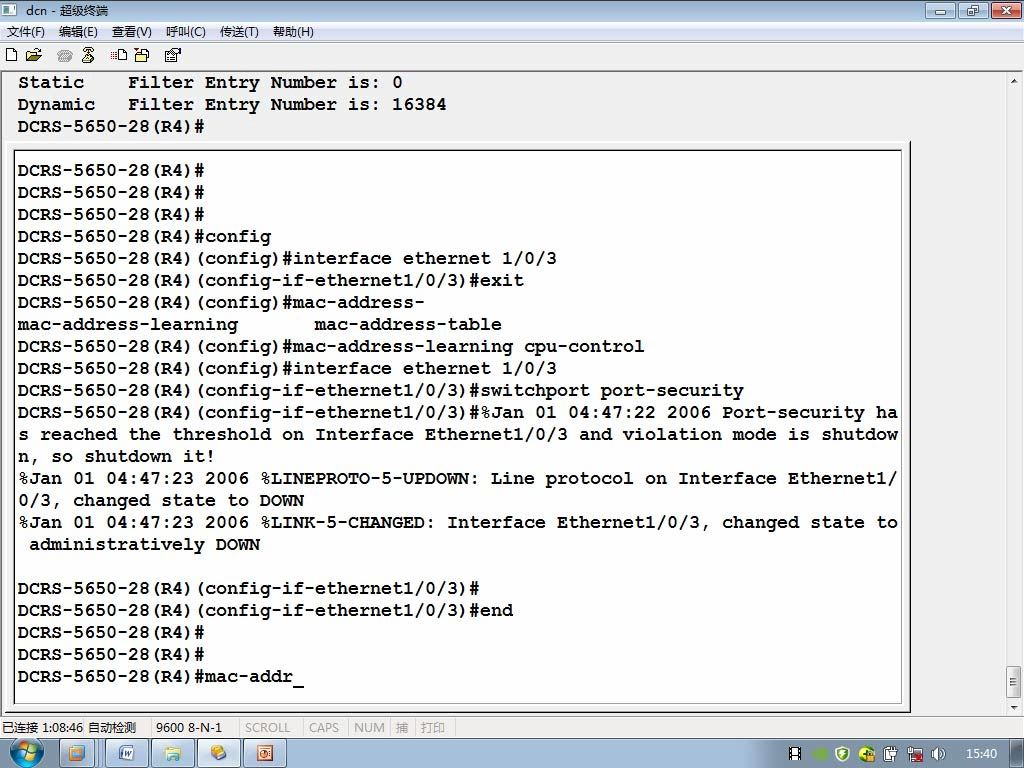
Task: Click the NUM status indicator
Action: pyautogui.click(x=369, y=728)
